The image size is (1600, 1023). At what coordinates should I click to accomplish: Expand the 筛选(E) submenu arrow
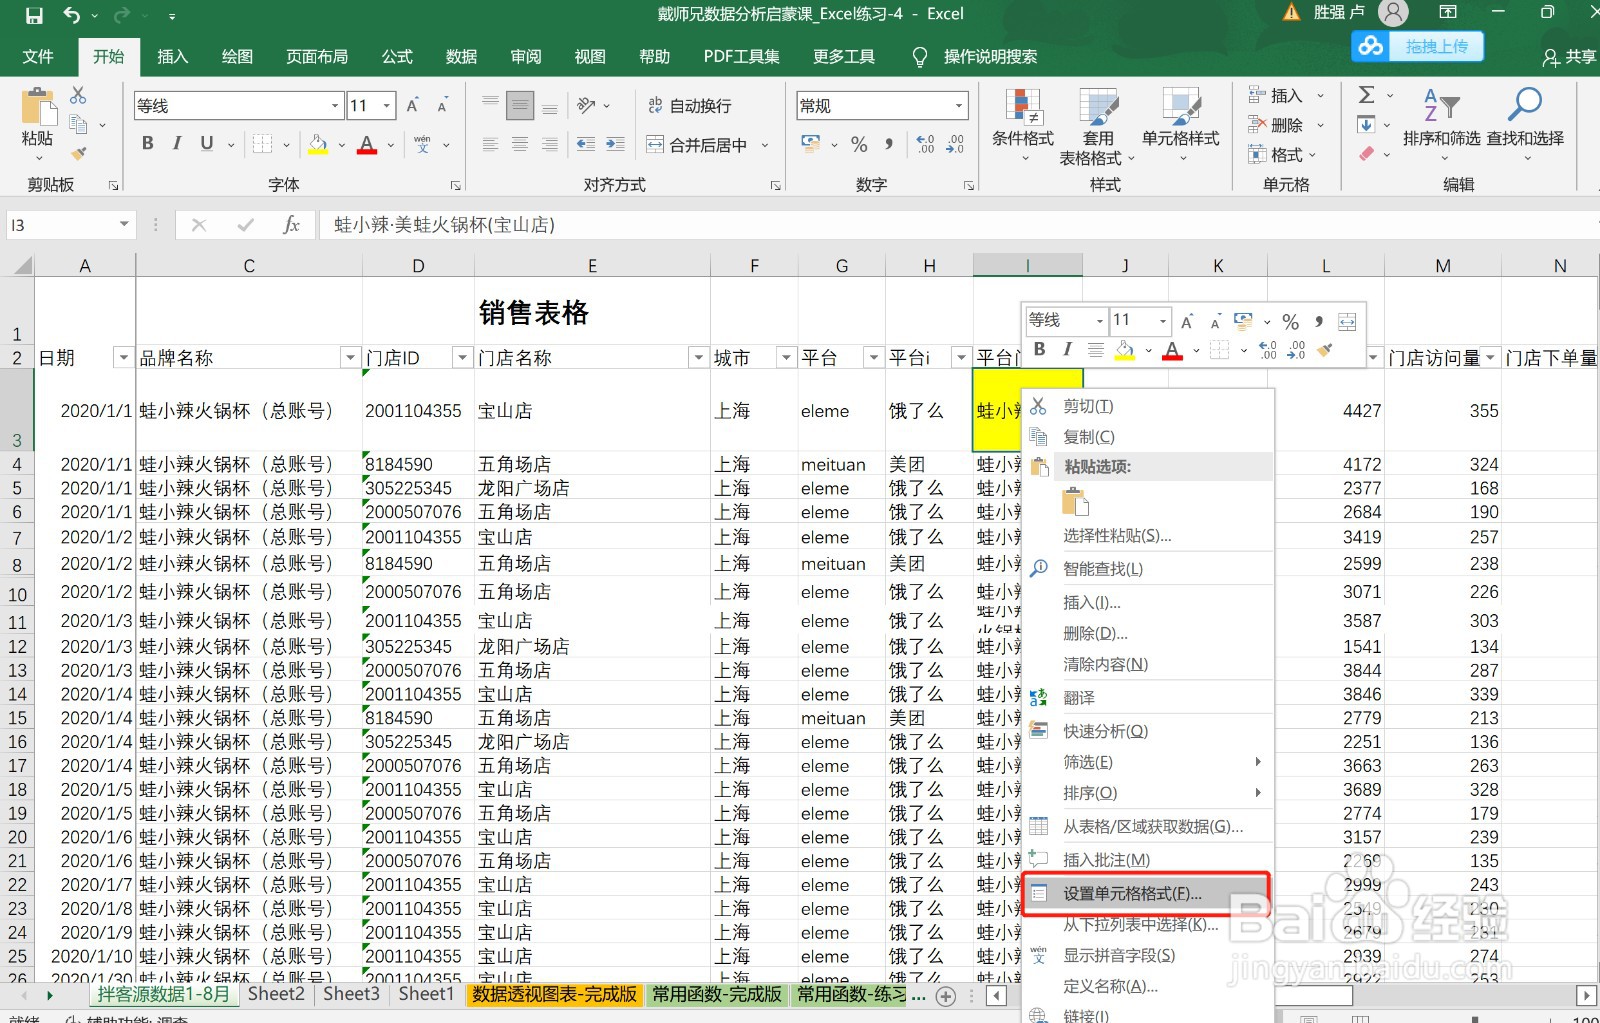1258,762
